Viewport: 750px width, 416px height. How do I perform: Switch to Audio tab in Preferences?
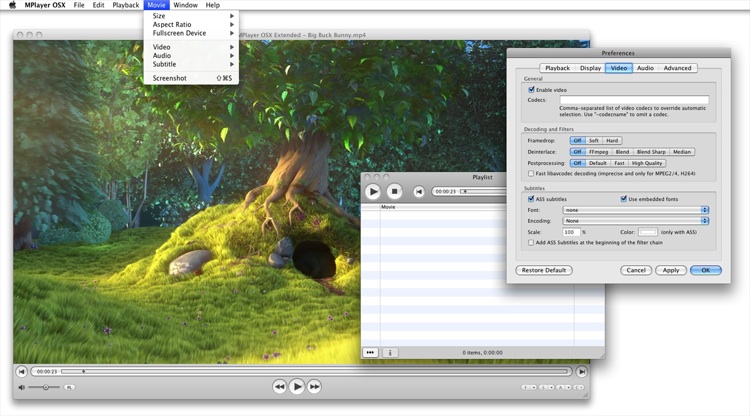click(645, 68)
